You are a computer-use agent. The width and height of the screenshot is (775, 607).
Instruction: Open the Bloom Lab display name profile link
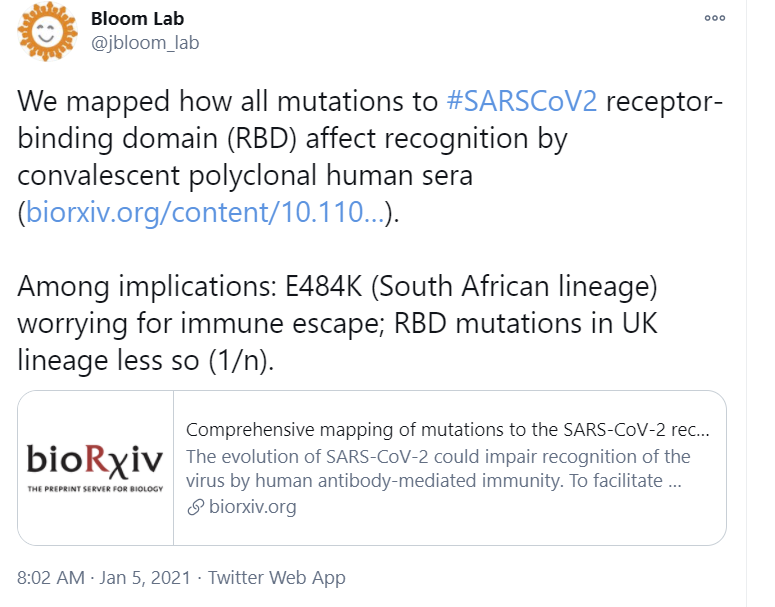(137, 19)
